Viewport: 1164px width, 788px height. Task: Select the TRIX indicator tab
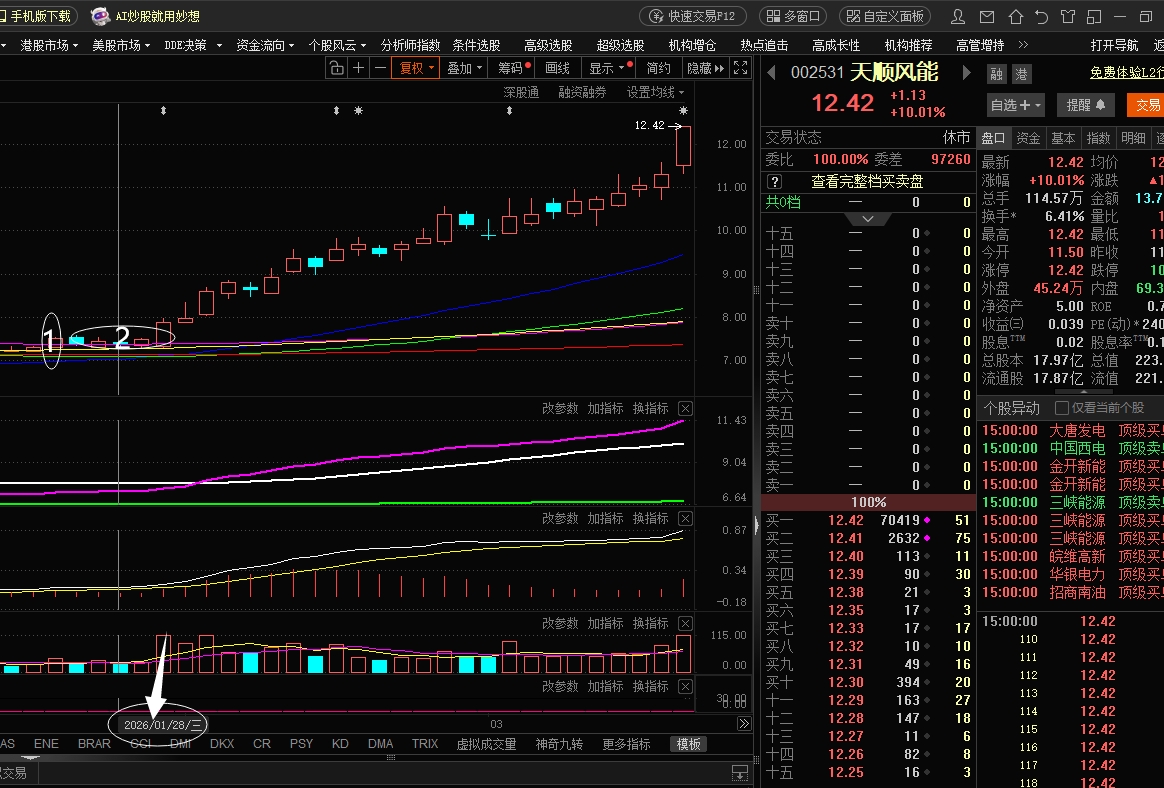pos(425,743)
